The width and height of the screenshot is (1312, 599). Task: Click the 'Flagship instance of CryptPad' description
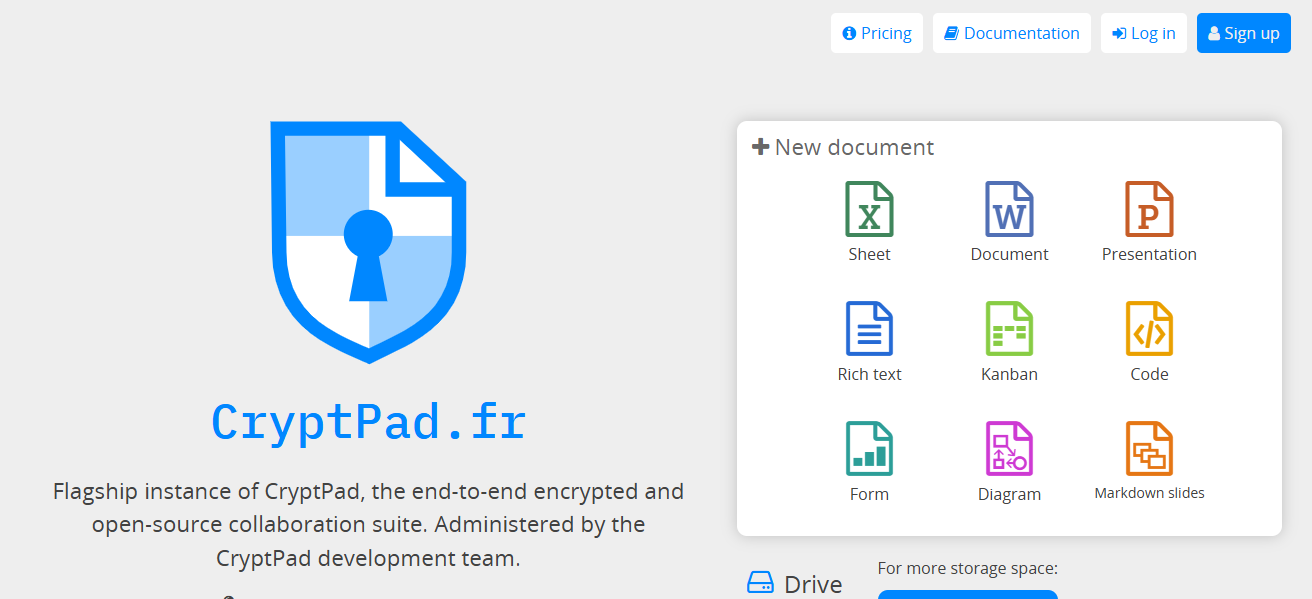coord(368,524)
